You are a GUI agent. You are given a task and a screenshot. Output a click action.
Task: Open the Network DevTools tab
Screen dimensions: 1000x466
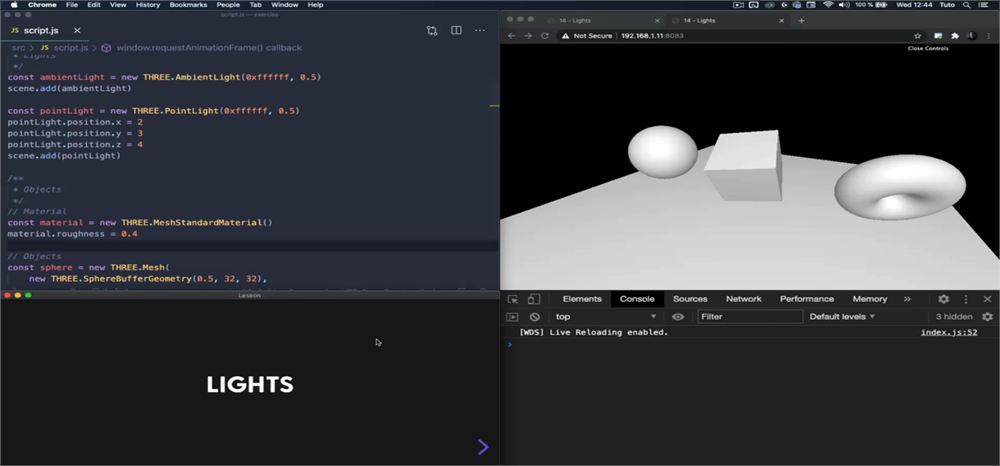tap(744, 299)
